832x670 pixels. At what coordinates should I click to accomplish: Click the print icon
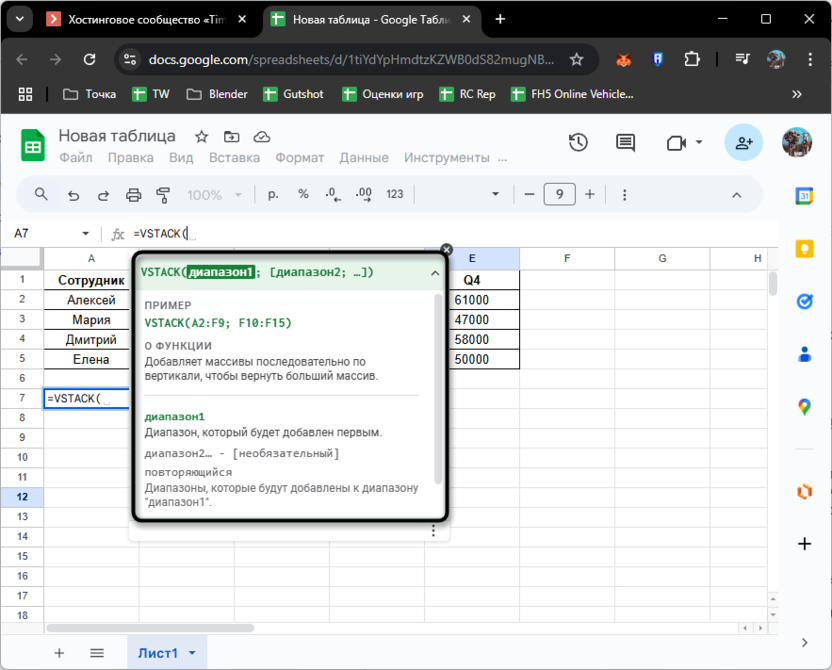tap(133, 195)
